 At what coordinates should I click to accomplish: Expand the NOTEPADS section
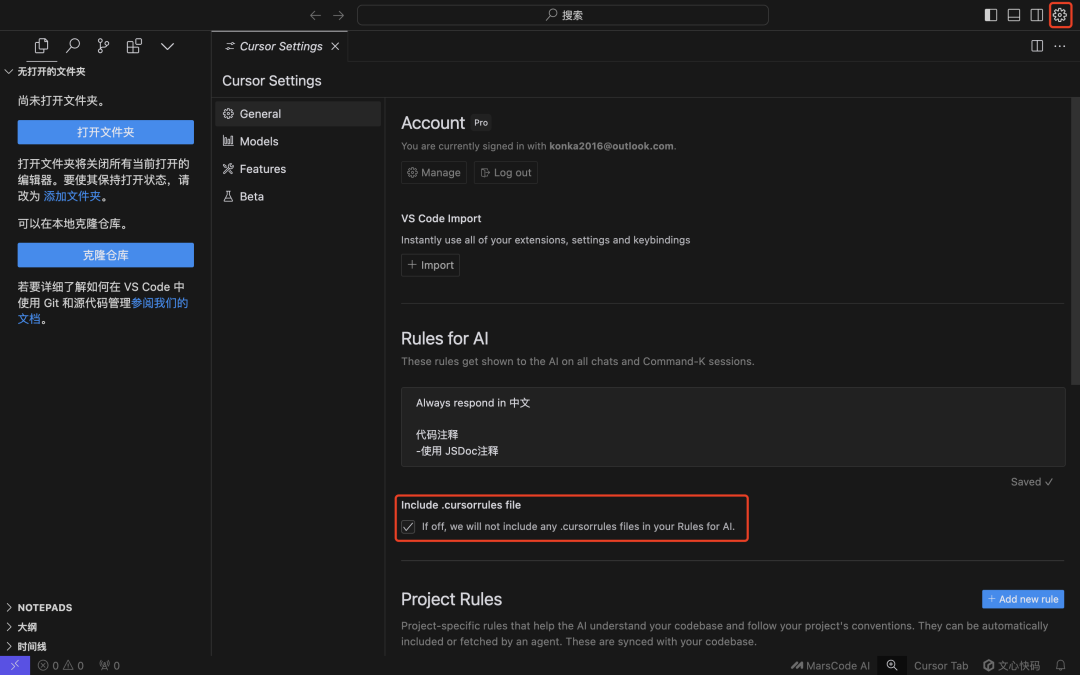click(45, 608)
